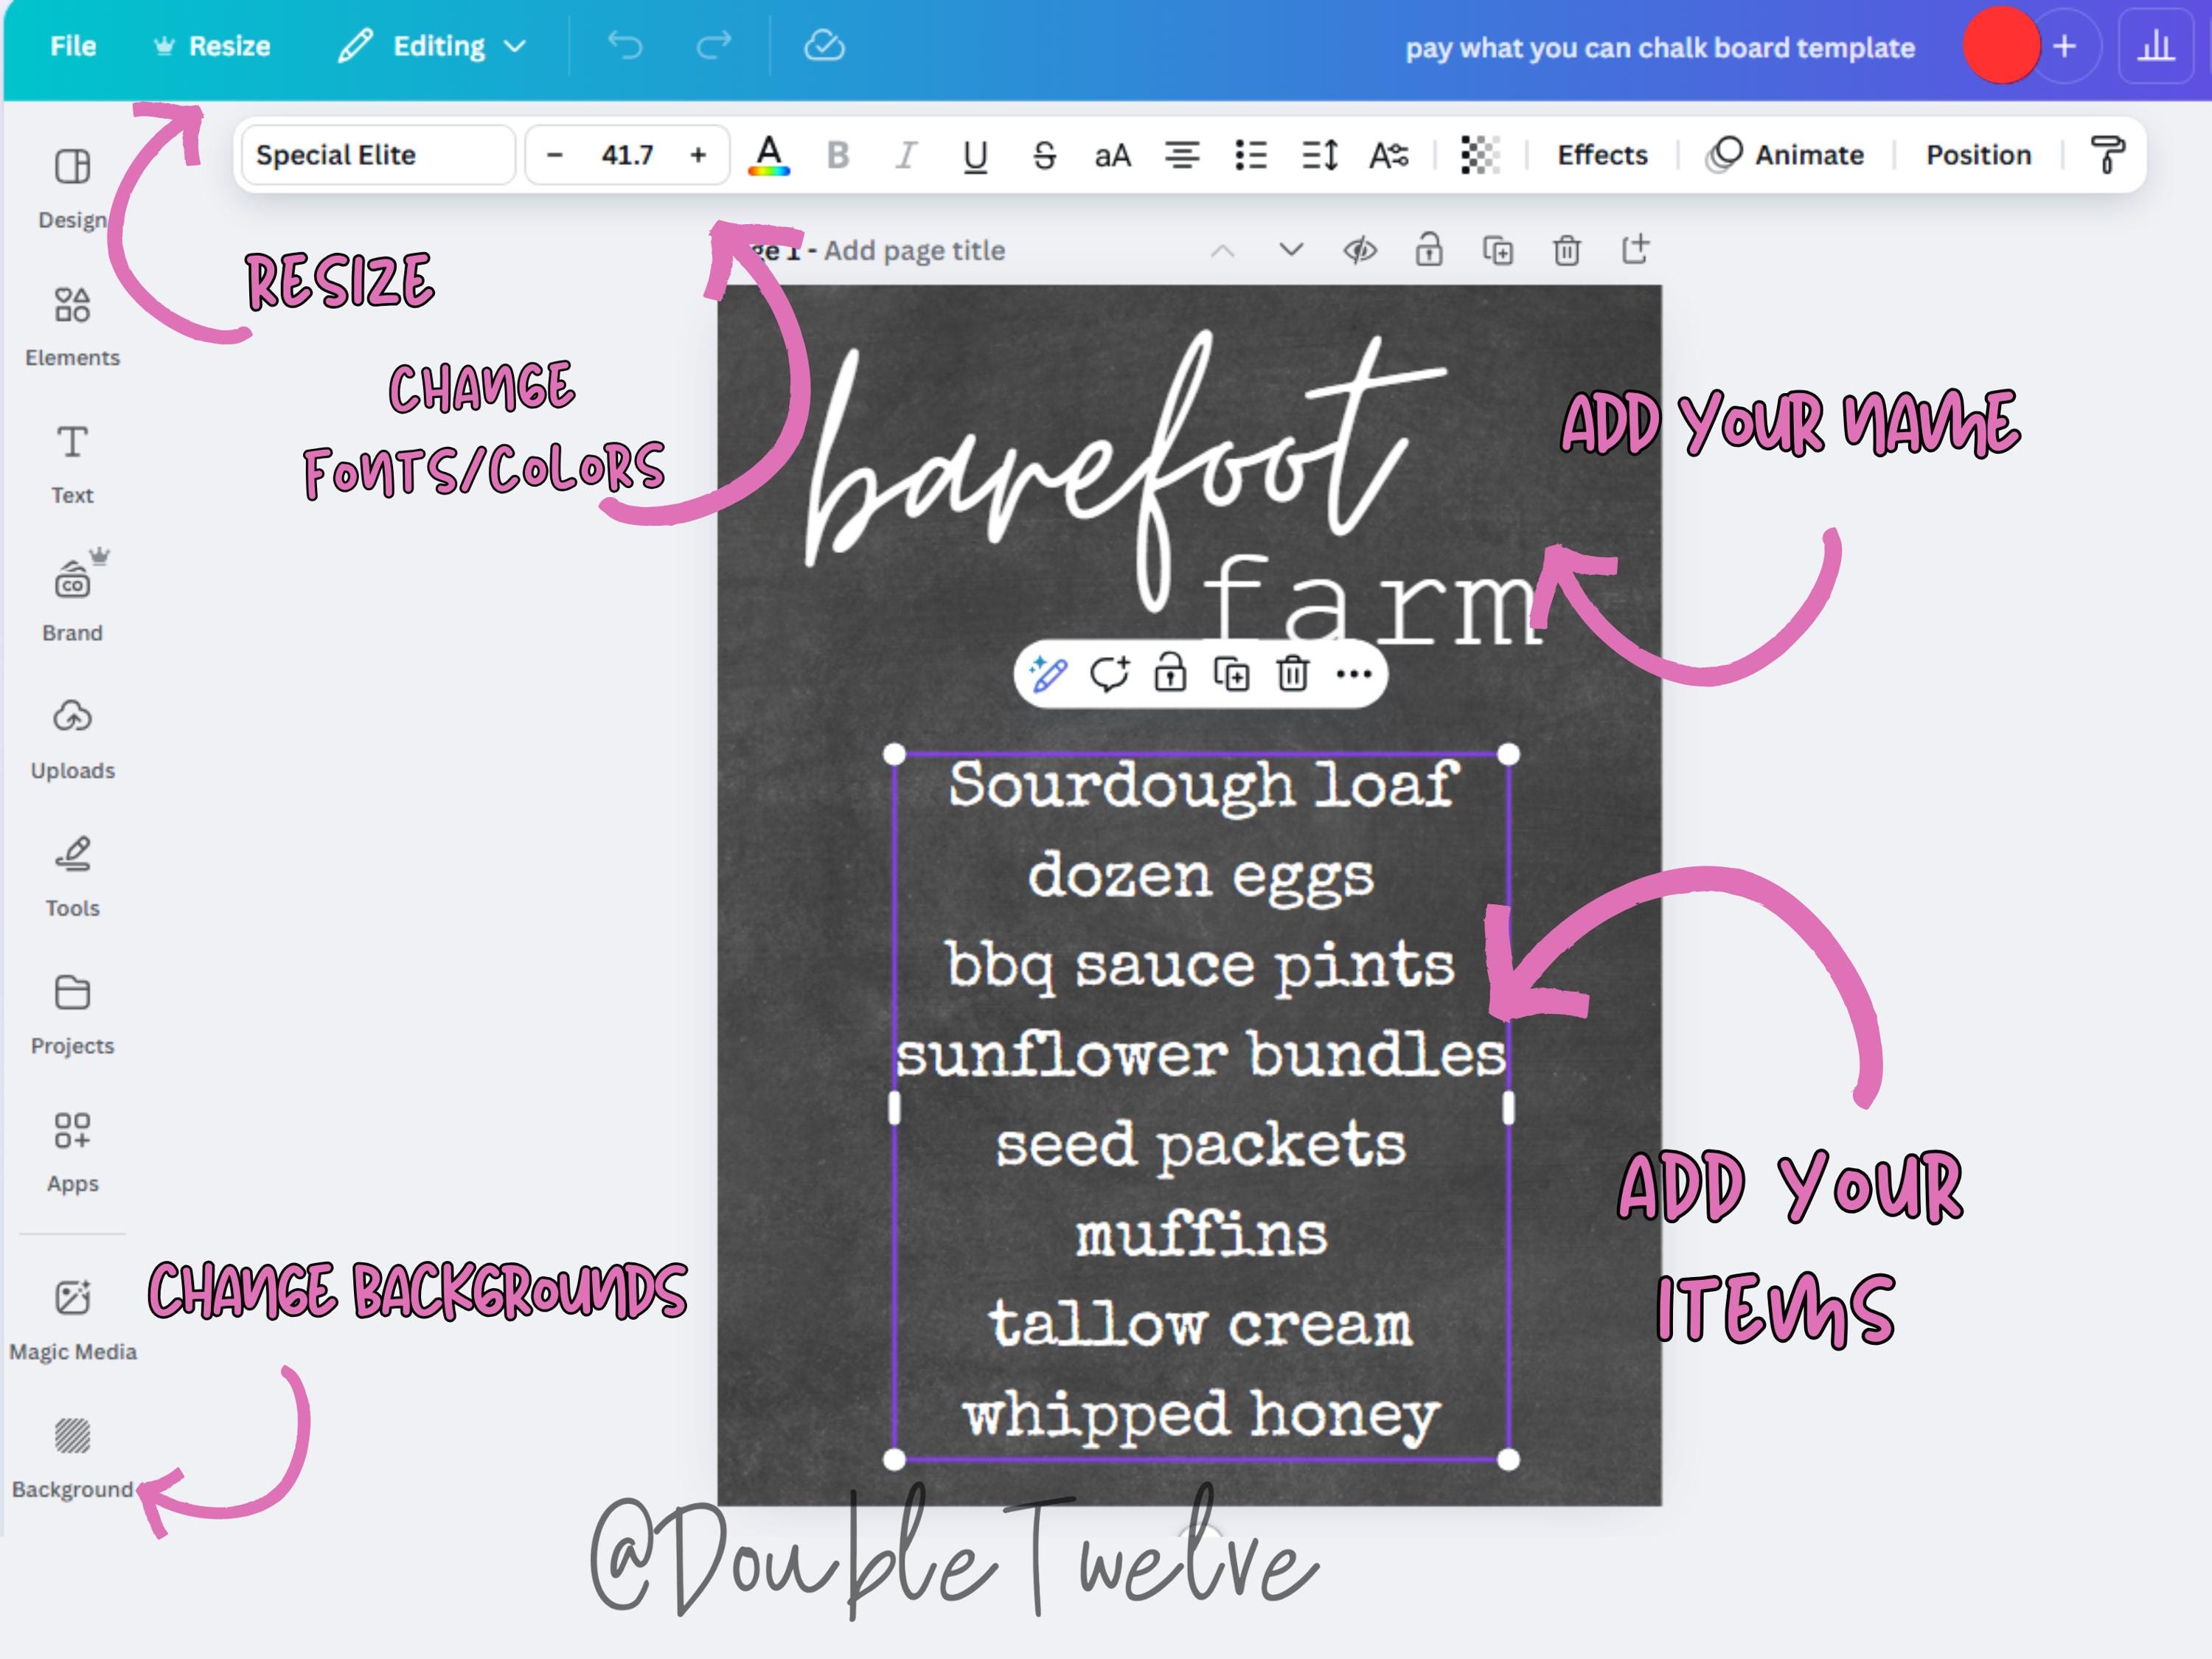Toggle strikethrough formatting

(x=1044, y=155)
